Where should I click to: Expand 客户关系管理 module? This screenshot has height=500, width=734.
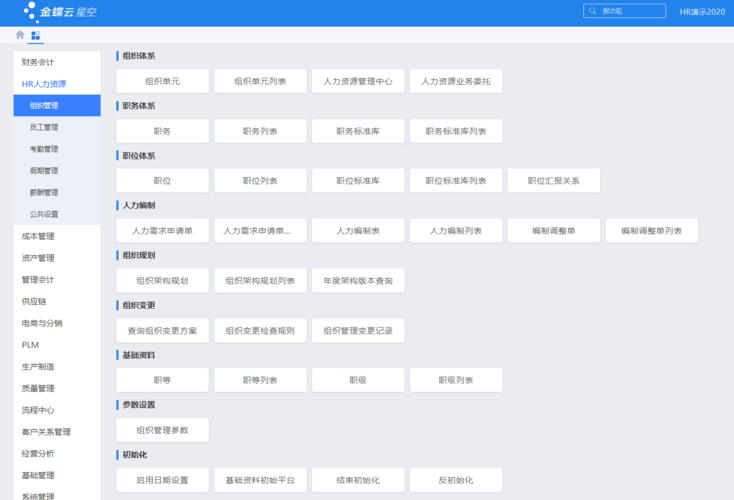57,432
